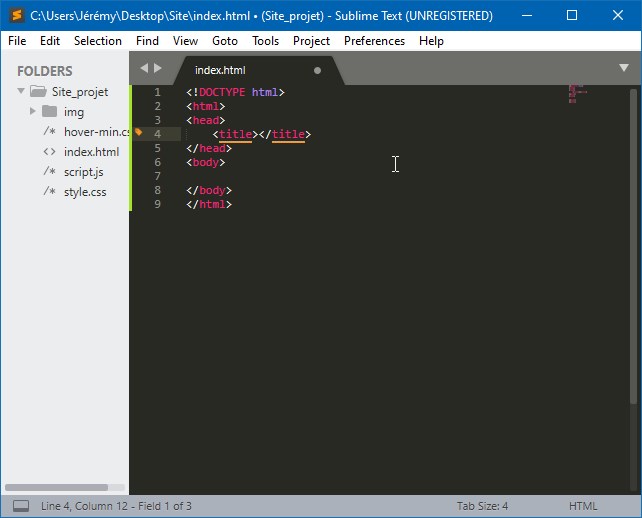Open the Goto menu
The height and width of the screenshot is (518, 642).
click(x=225, y=41)
